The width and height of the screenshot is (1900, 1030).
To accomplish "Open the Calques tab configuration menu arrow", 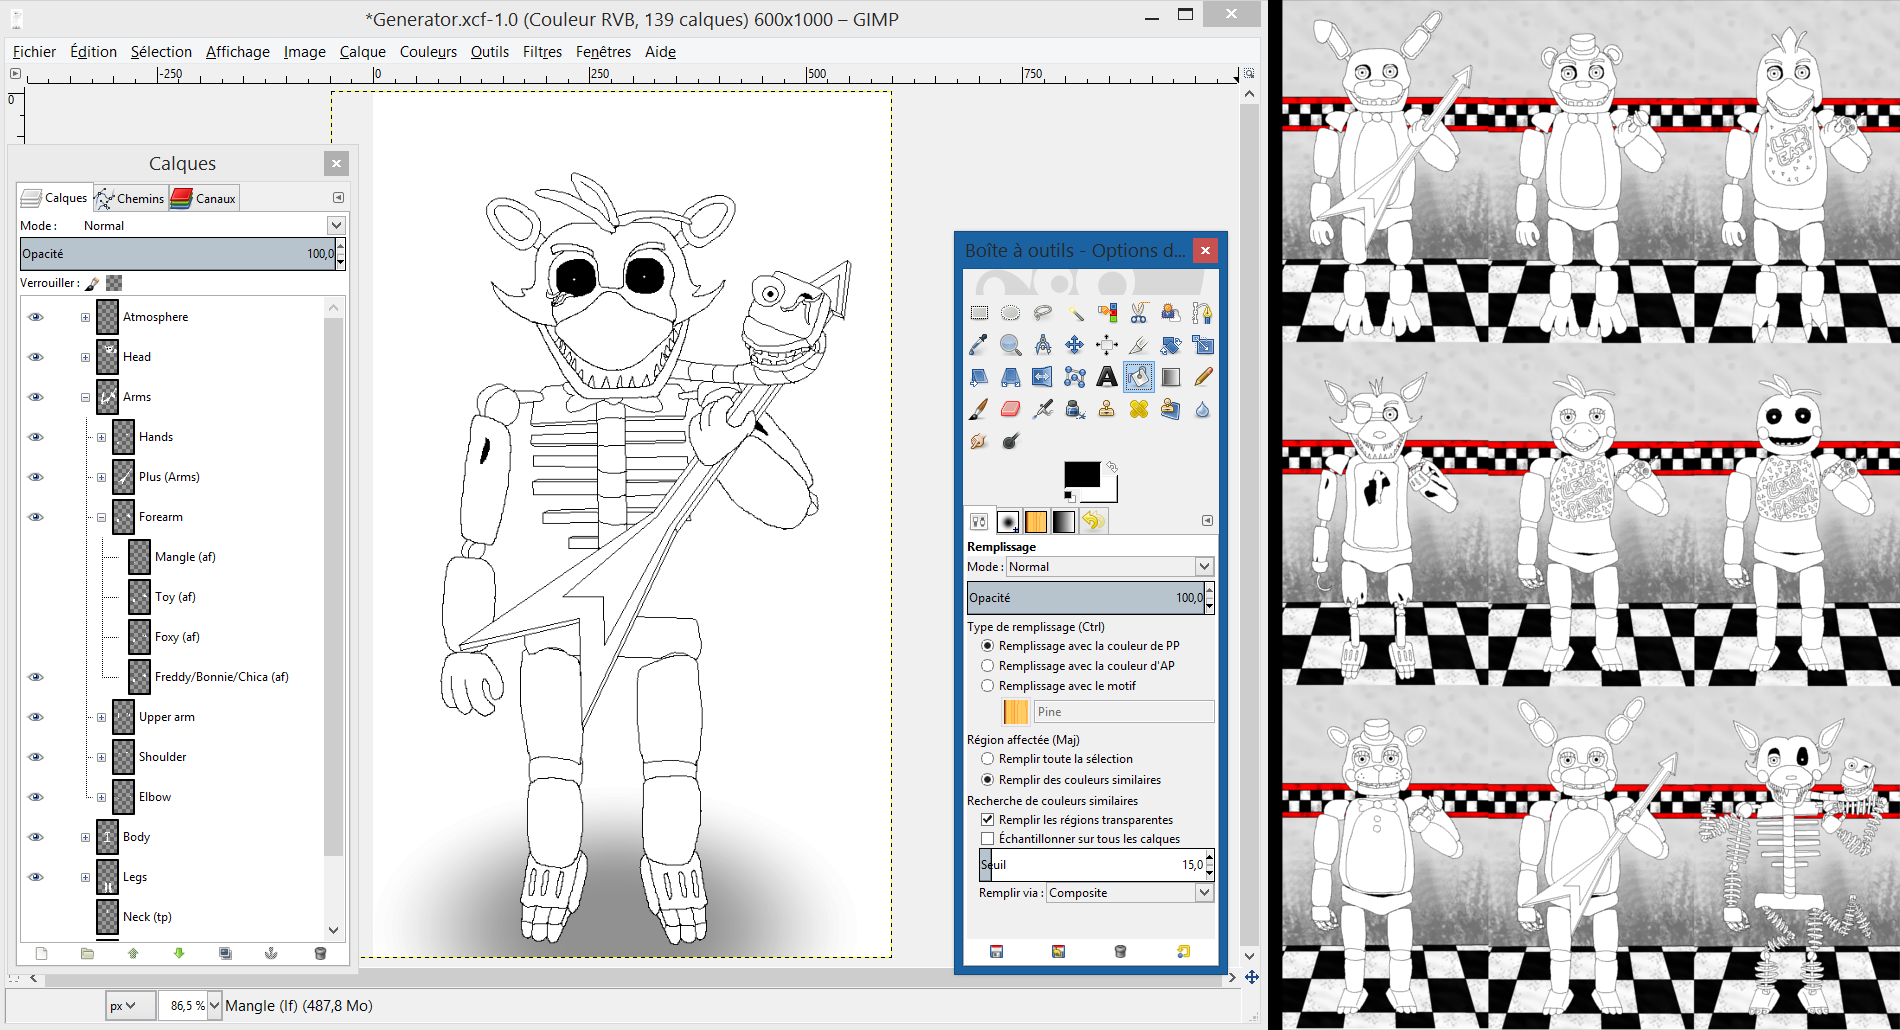I will coord(338,198).
